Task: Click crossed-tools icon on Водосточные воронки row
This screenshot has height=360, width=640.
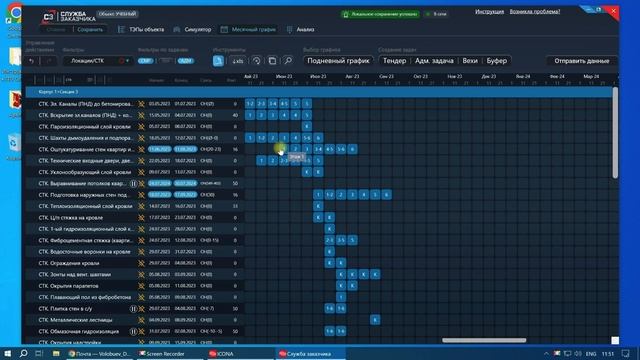Action: click(x=141, y=252)
